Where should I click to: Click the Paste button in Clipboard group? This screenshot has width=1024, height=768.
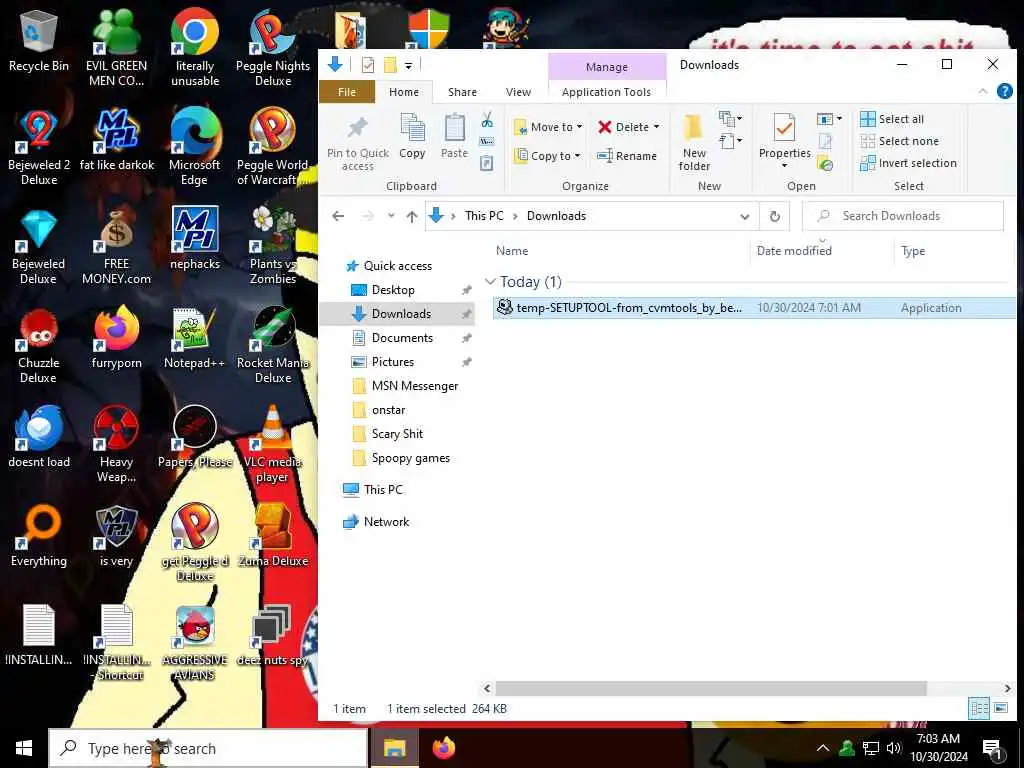455,136
